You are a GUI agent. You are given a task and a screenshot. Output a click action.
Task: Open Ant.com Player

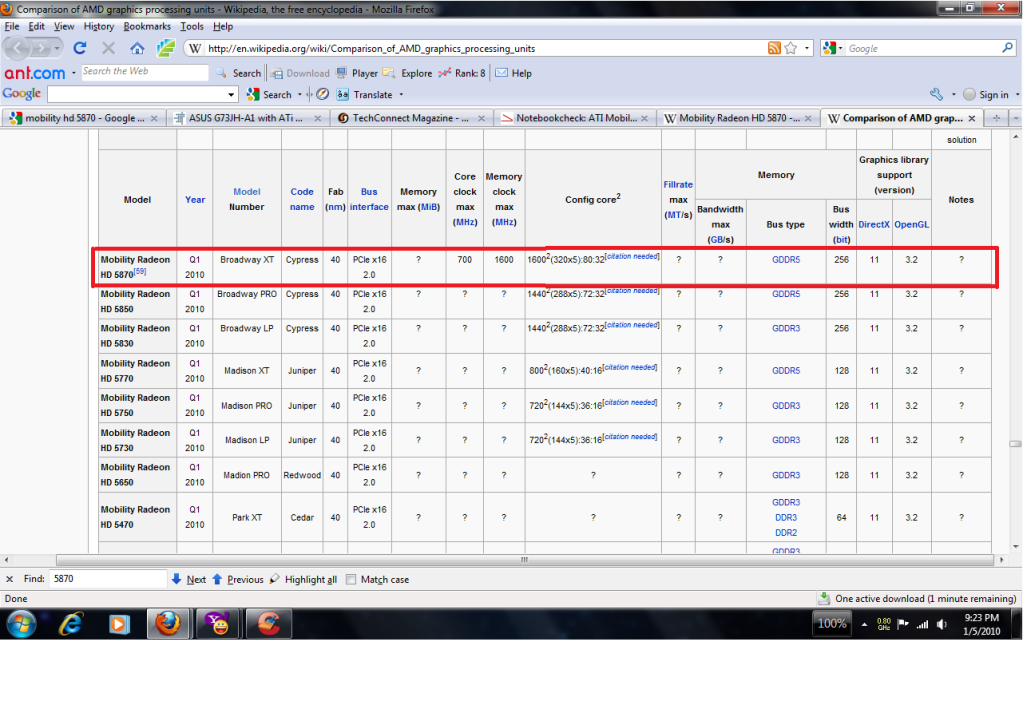357,73
